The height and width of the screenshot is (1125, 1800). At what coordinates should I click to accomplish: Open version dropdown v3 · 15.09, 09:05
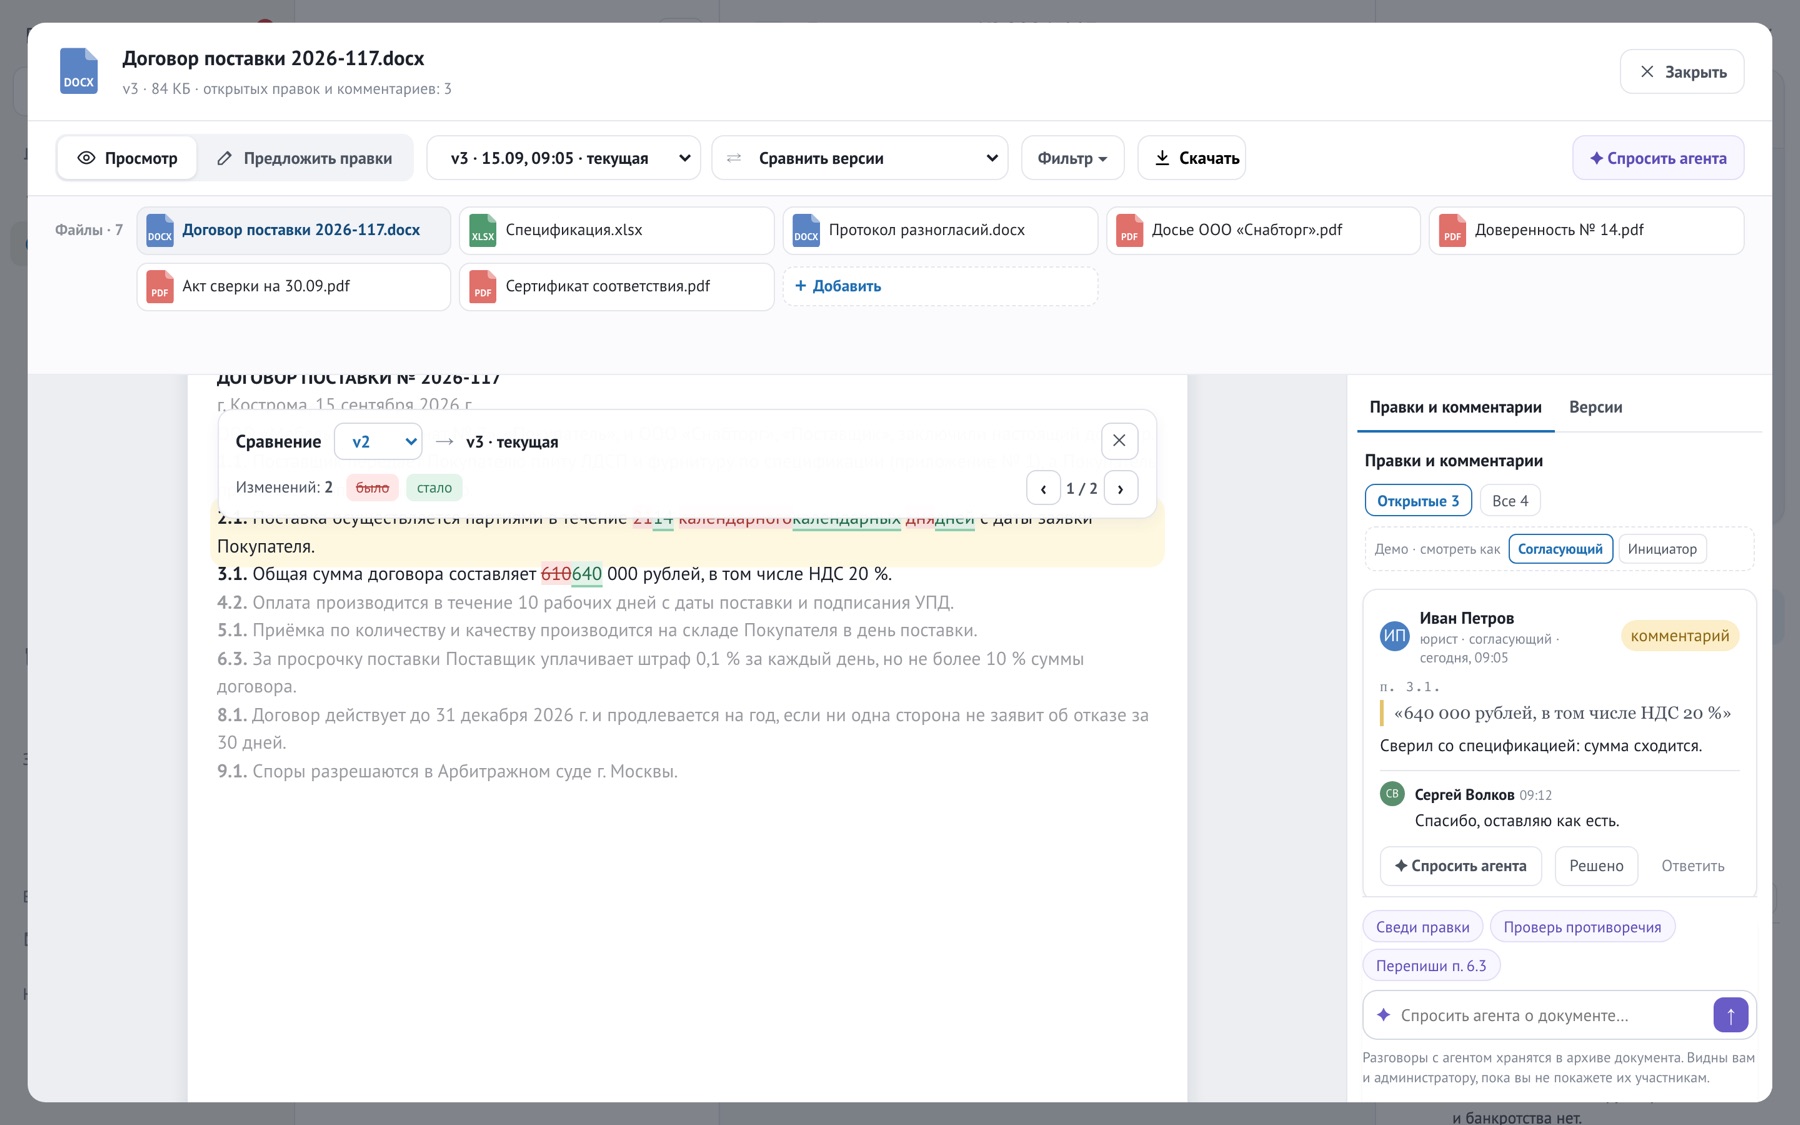pos(564,158)
